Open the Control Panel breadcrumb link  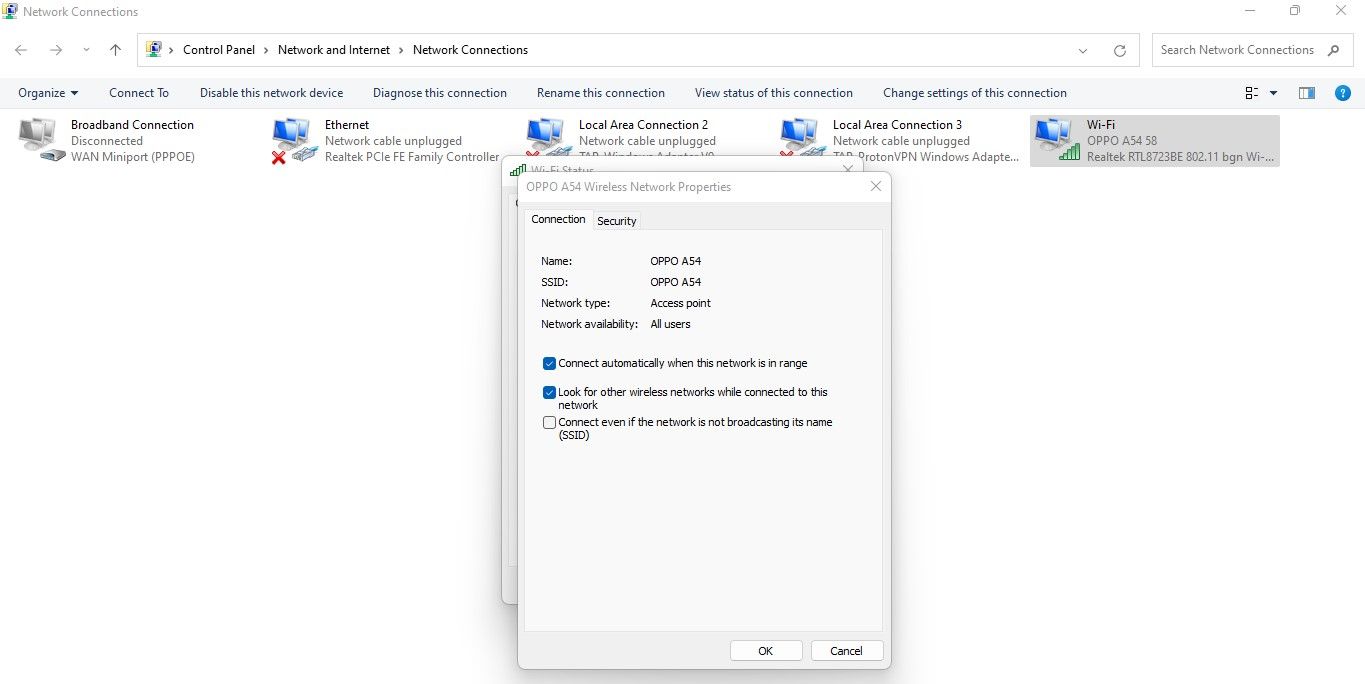coord(219,49)
